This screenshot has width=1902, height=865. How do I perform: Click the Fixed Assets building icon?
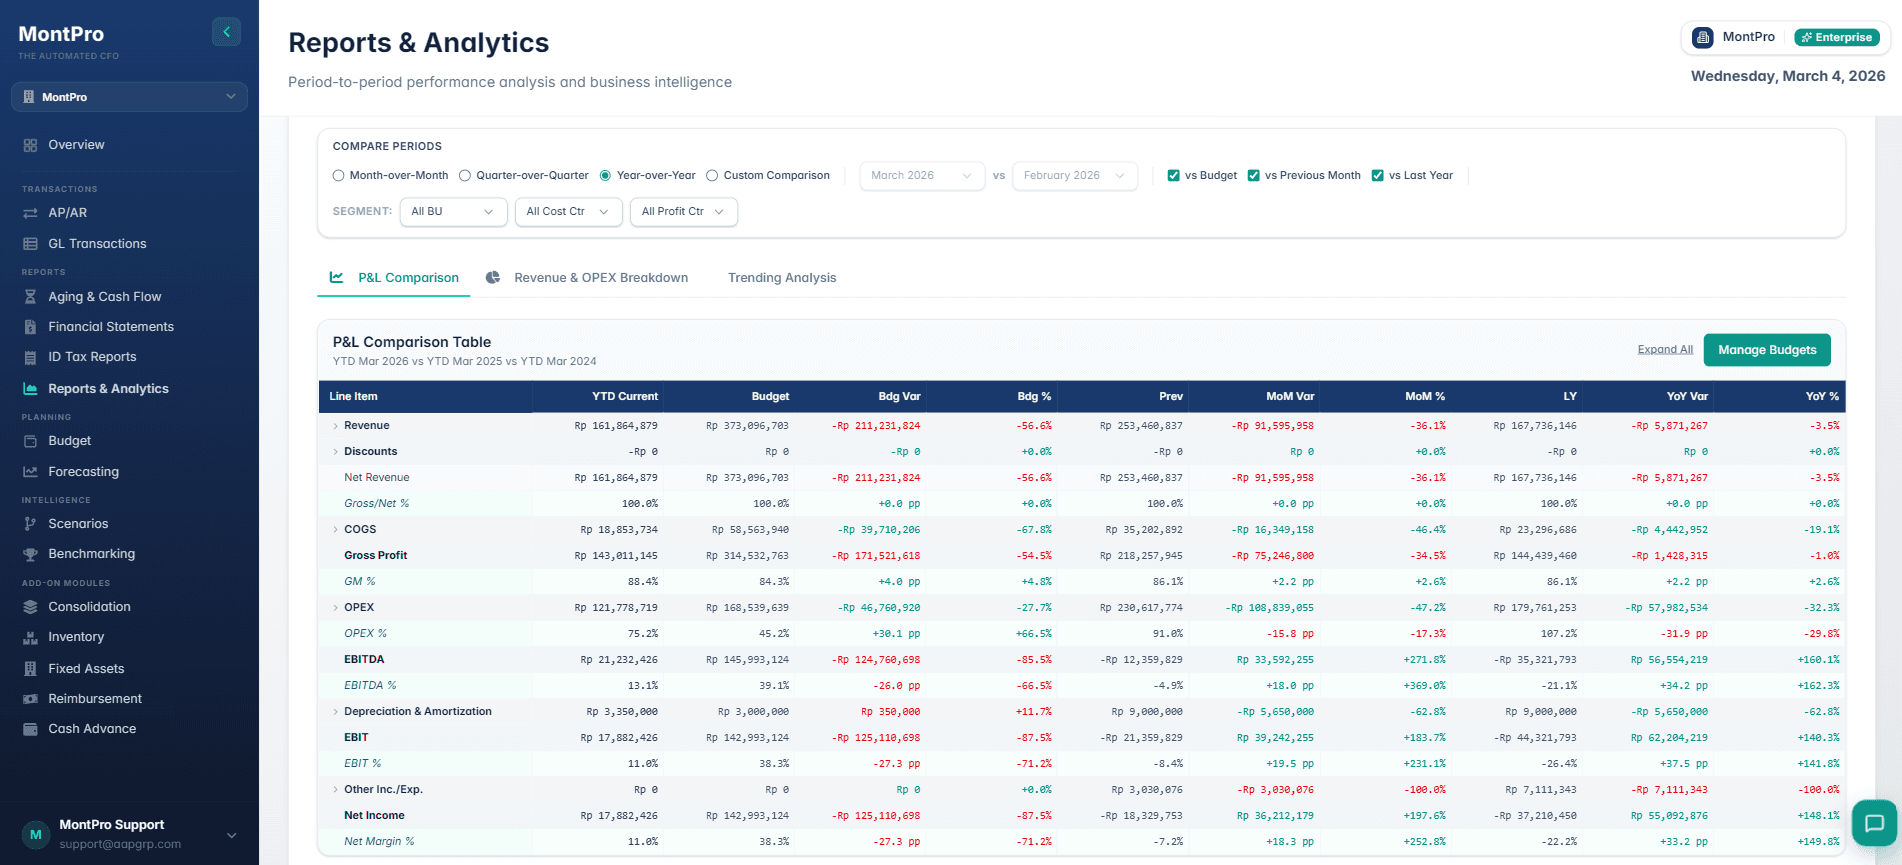click(30, 669)
